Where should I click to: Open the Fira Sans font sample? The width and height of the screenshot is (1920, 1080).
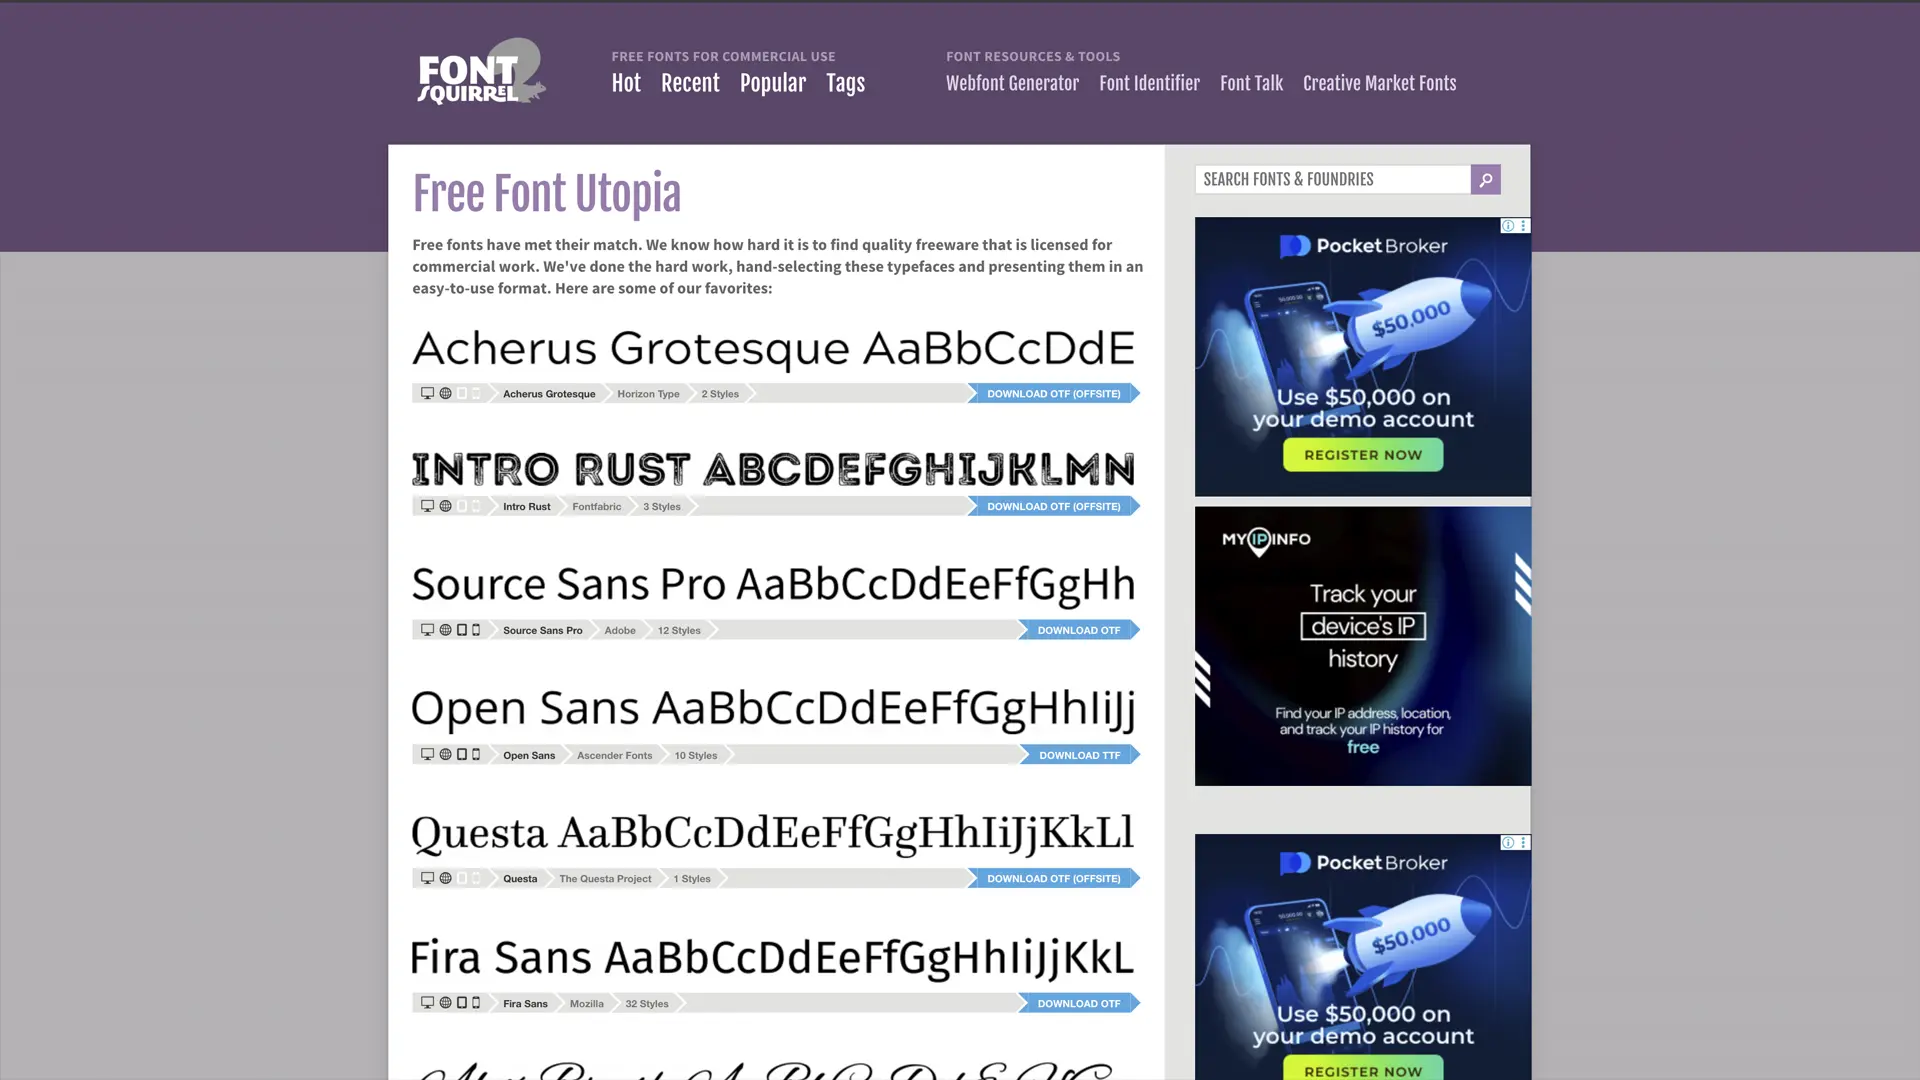click(x=773, y=958)
